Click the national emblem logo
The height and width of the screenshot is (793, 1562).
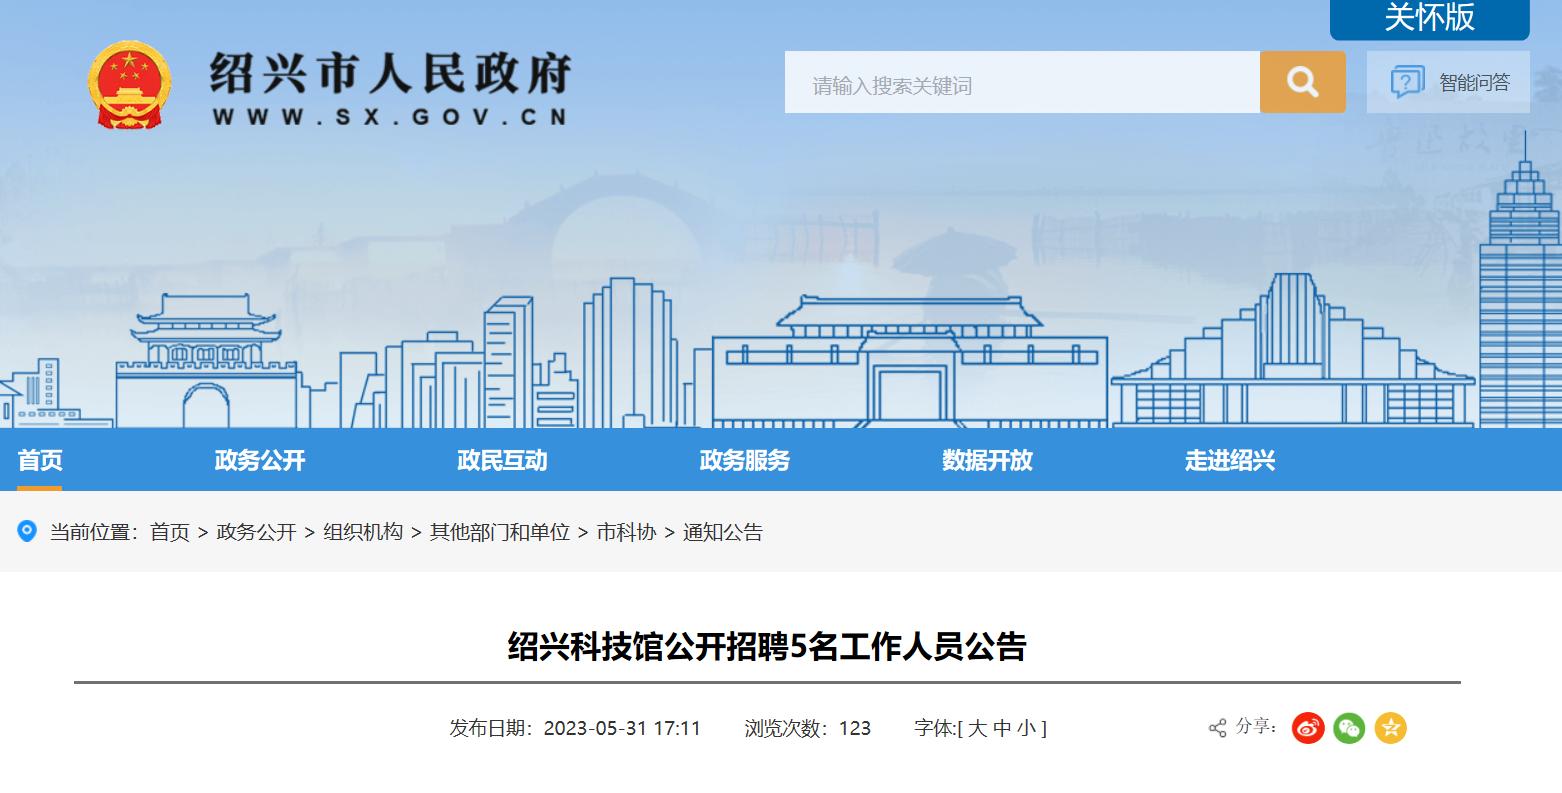pos(129,85)
